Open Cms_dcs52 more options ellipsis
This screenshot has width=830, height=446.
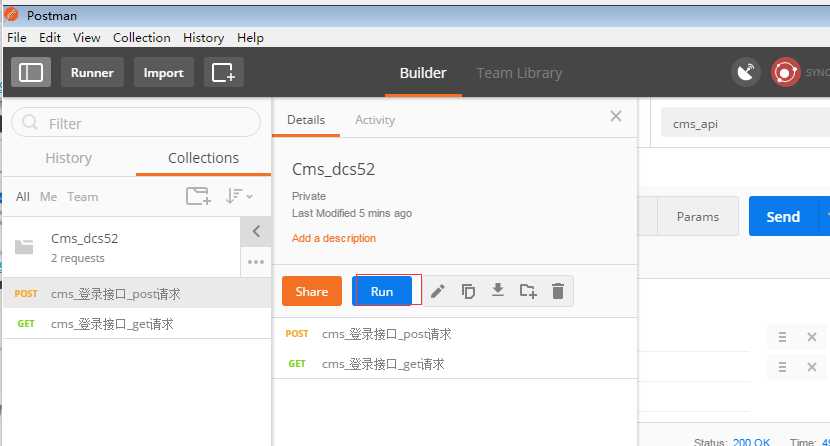(256, 262)
